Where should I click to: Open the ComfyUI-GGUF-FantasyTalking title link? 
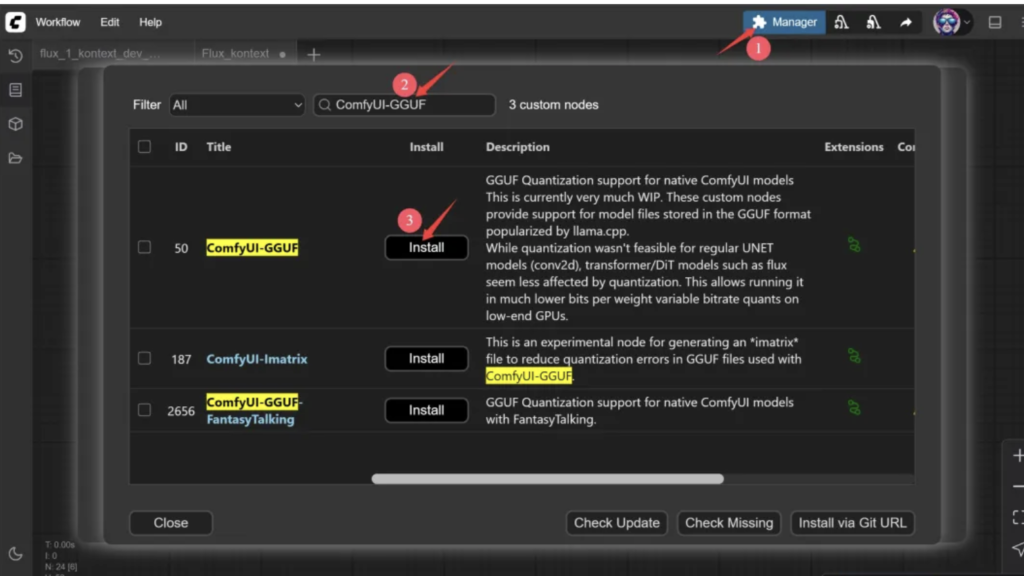point(254,411)
